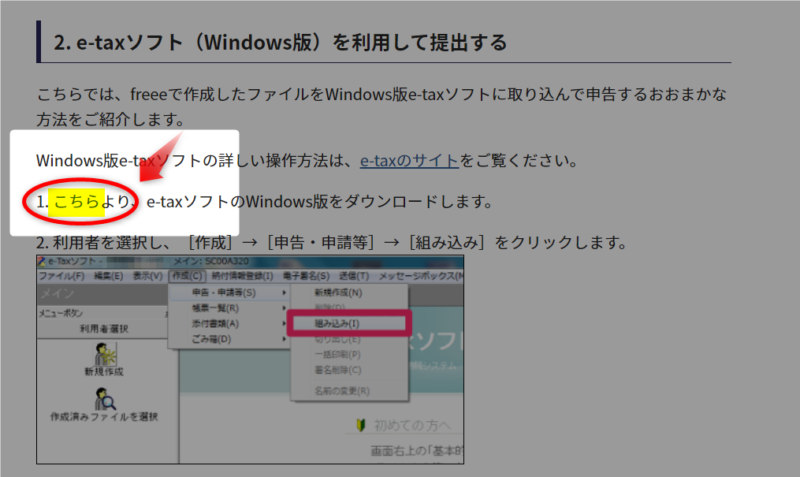Open 電子署名(S) menu in e-Tax window

tap(306, 276)
